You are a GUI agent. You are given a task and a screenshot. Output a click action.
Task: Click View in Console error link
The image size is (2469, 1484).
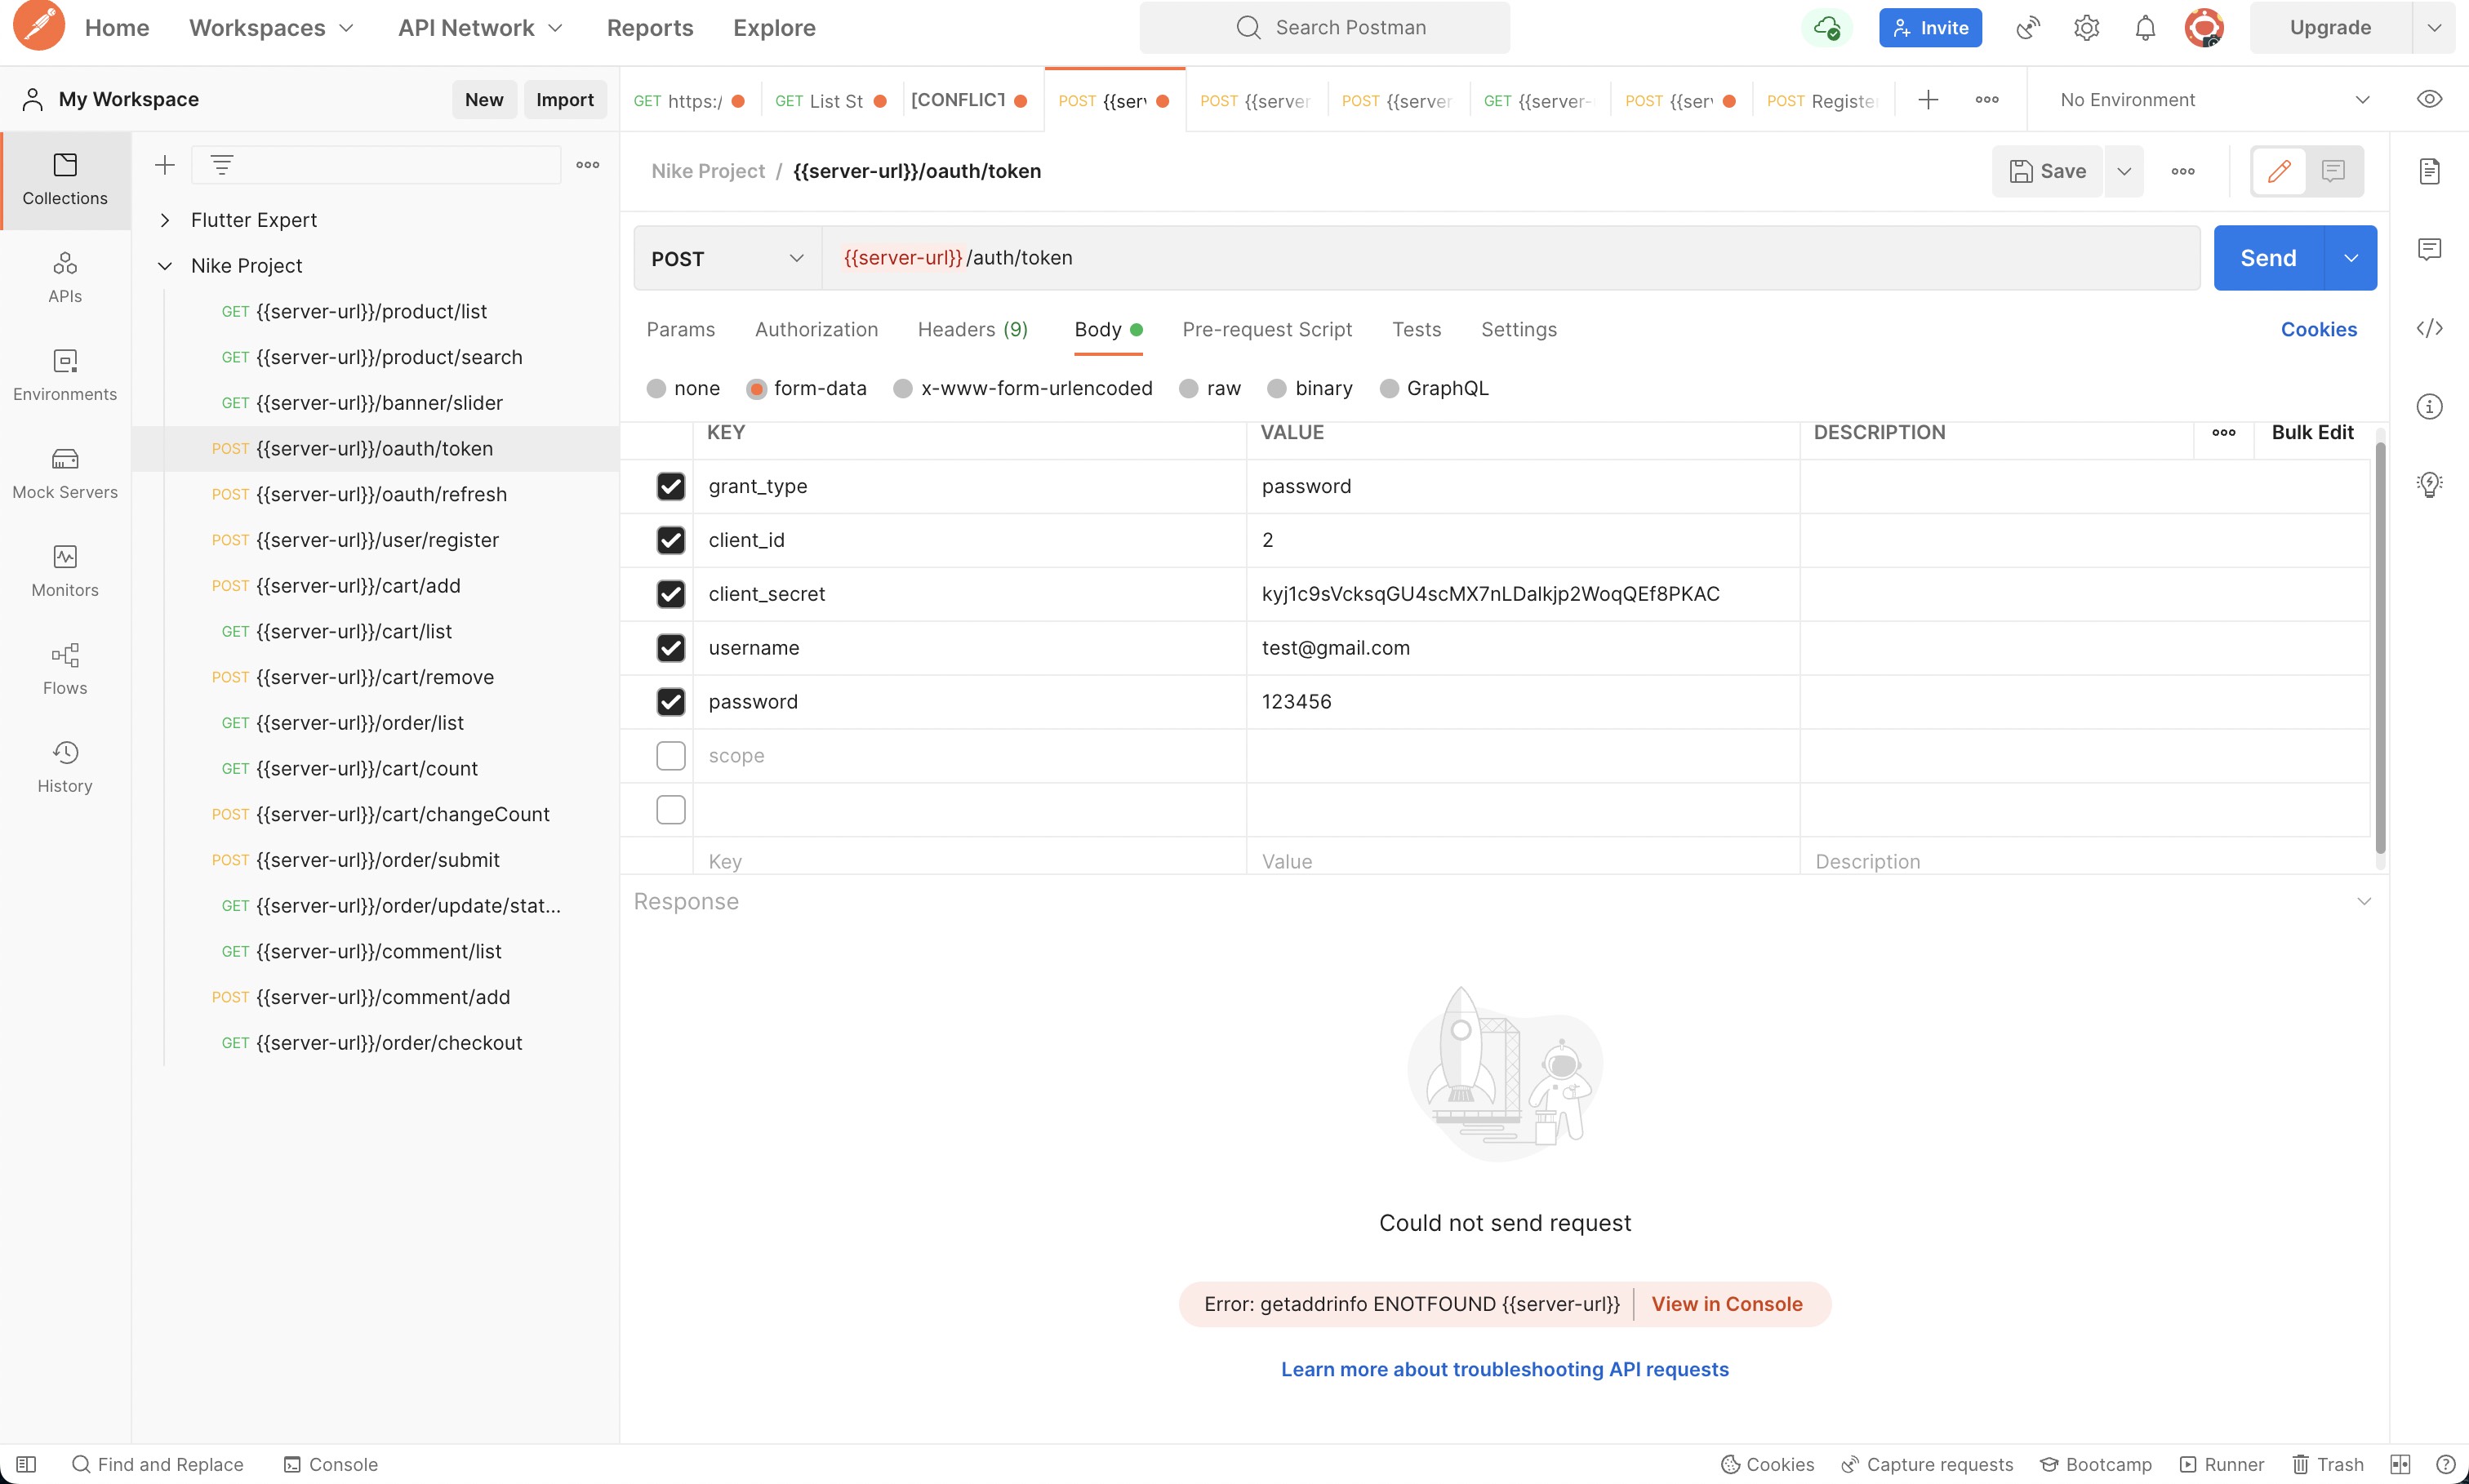point(1727,1303)
